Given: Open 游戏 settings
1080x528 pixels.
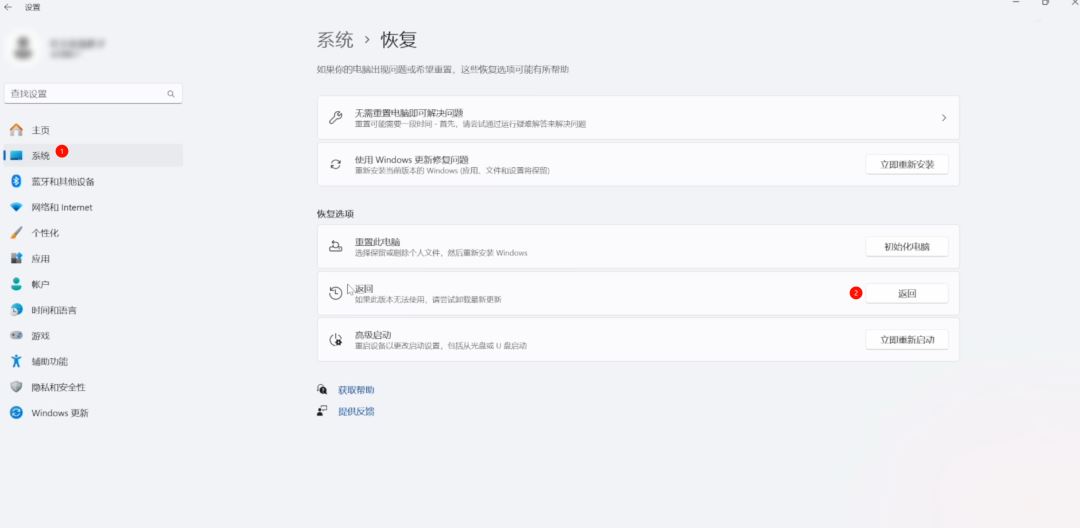Looking at the screenshot, I should coord(94,335).
